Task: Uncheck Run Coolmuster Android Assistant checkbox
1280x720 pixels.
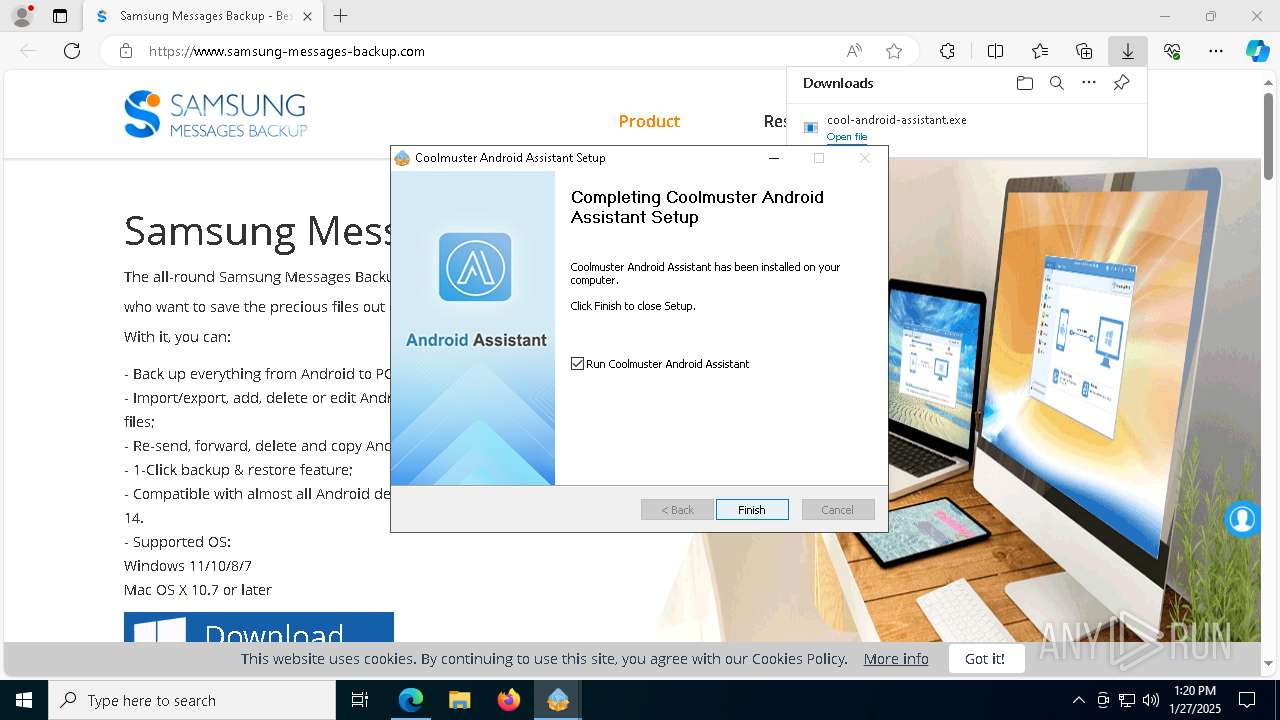Action: coord(577,364)
